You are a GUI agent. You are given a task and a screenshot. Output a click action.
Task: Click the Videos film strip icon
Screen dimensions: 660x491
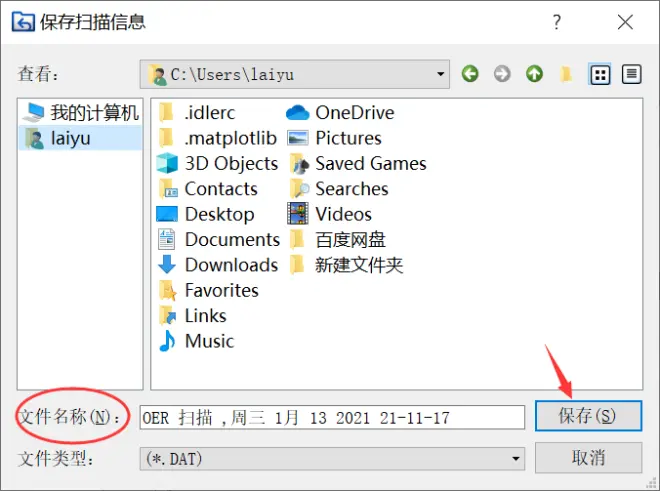point(298,213)
